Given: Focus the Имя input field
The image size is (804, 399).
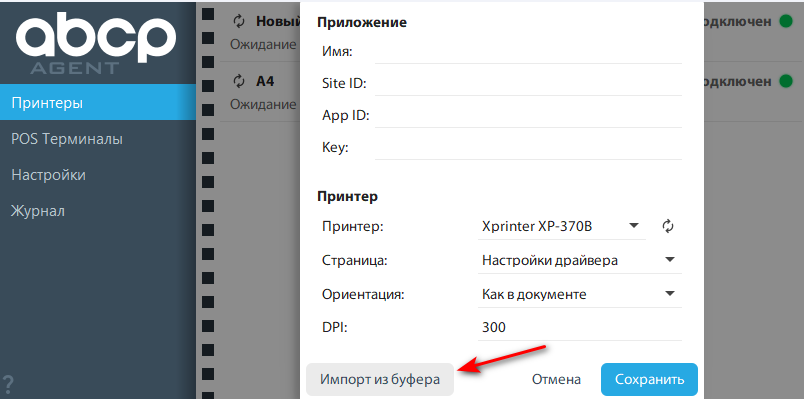Looking at the screenshot, I should [528, 52].
